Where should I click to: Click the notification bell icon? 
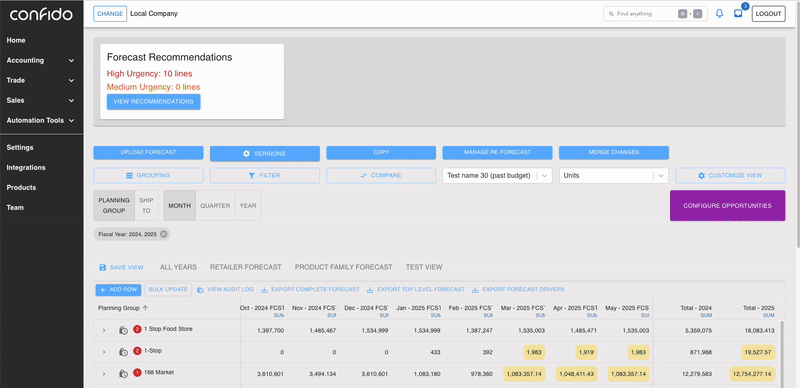coord(719,14)
